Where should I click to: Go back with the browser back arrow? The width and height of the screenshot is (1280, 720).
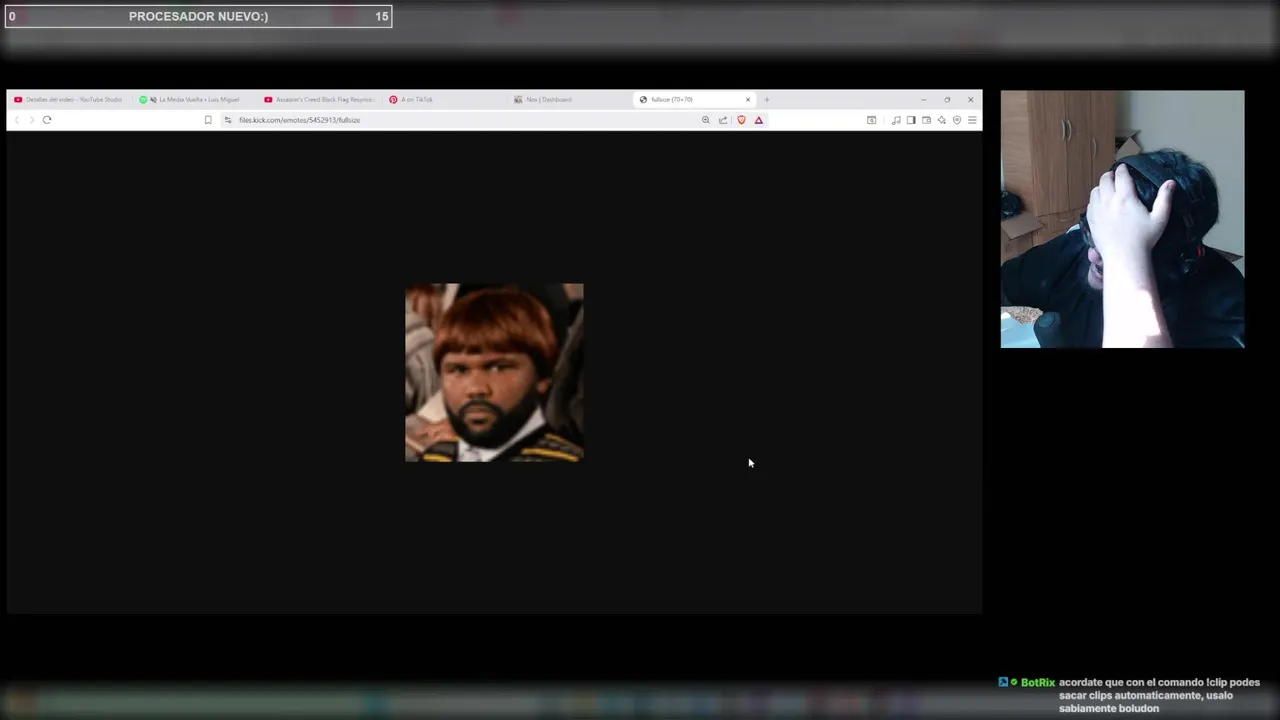[x=16, y=120]
